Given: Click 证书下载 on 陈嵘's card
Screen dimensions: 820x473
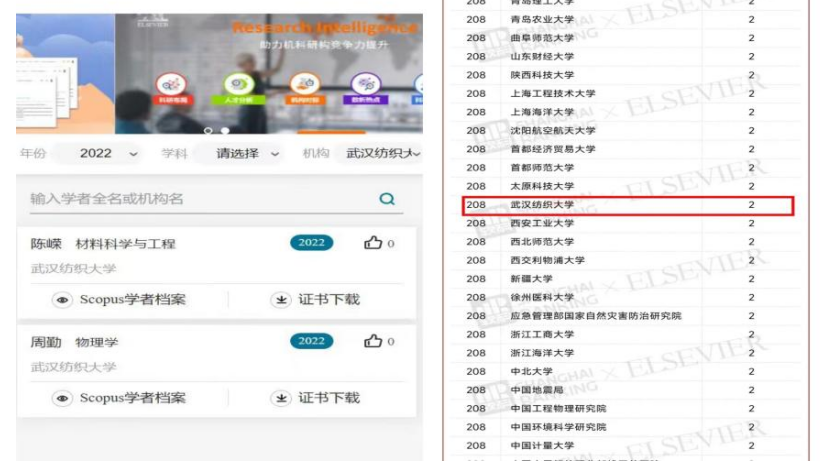Looking at the screenshot, I should point(315,299).
